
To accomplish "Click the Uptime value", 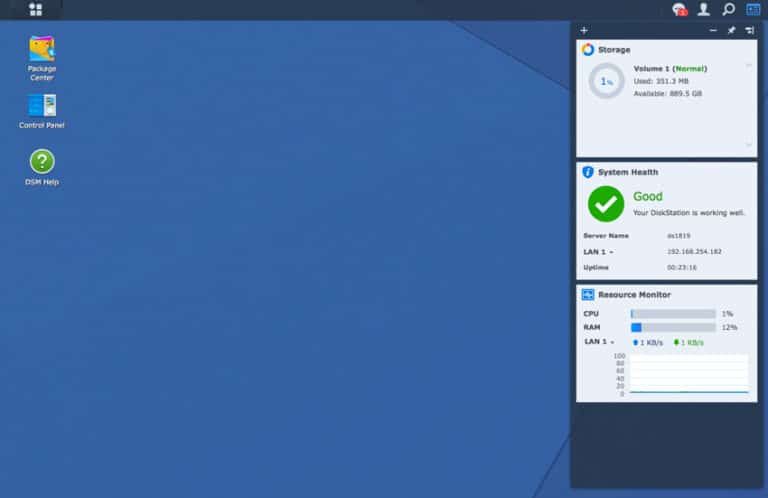I will coord(681,268).
